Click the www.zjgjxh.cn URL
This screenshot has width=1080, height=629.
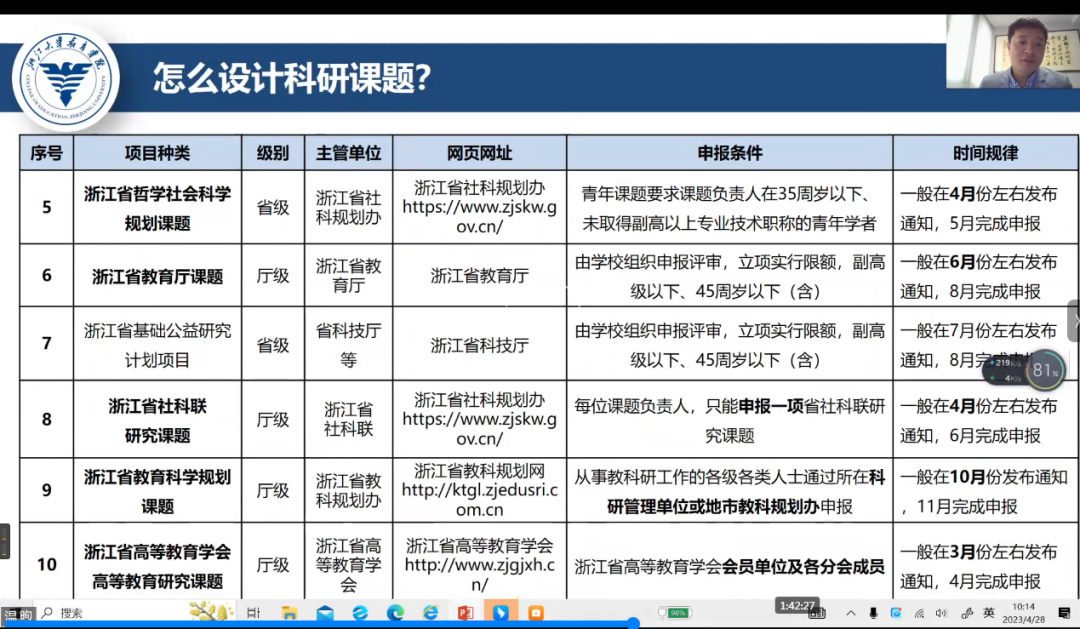[479, 575]
